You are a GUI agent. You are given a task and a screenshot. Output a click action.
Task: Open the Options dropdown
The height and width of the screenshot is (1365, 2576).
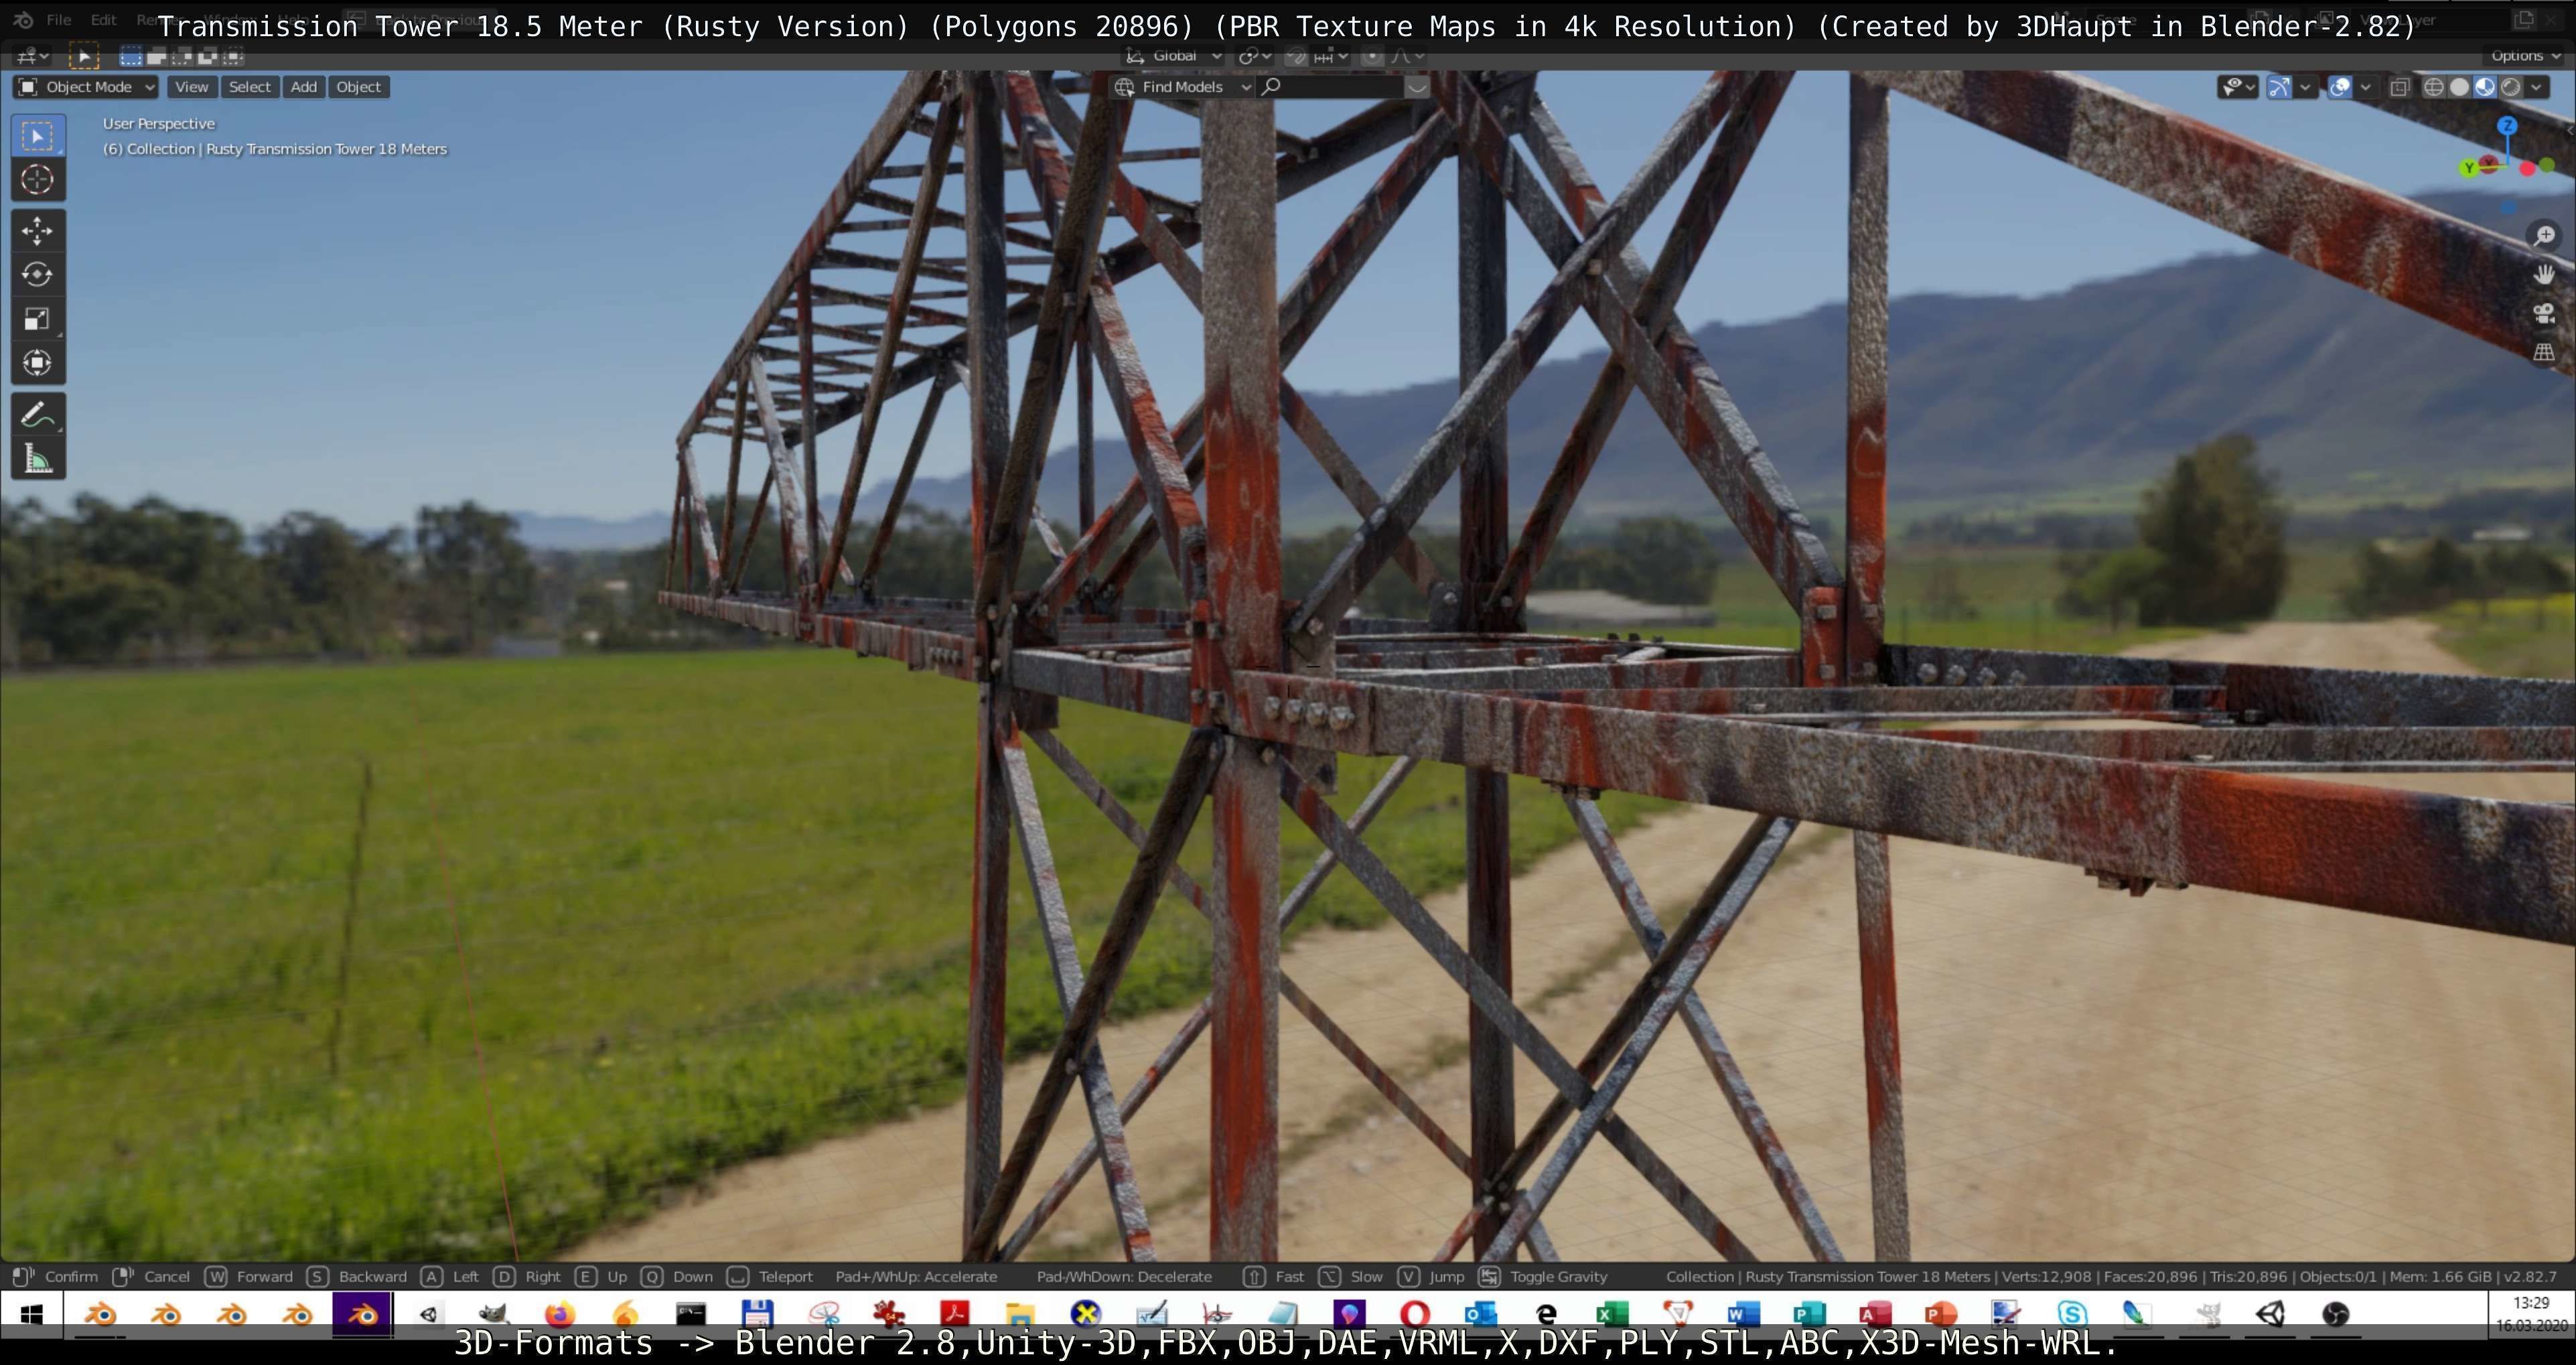(2524, 56)
